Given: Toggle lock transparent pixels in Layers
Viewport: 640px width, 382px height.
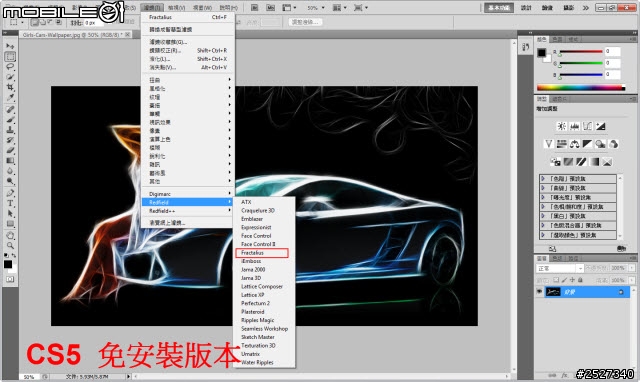Looking at the screenshot, I should click(x=556, y=280).
